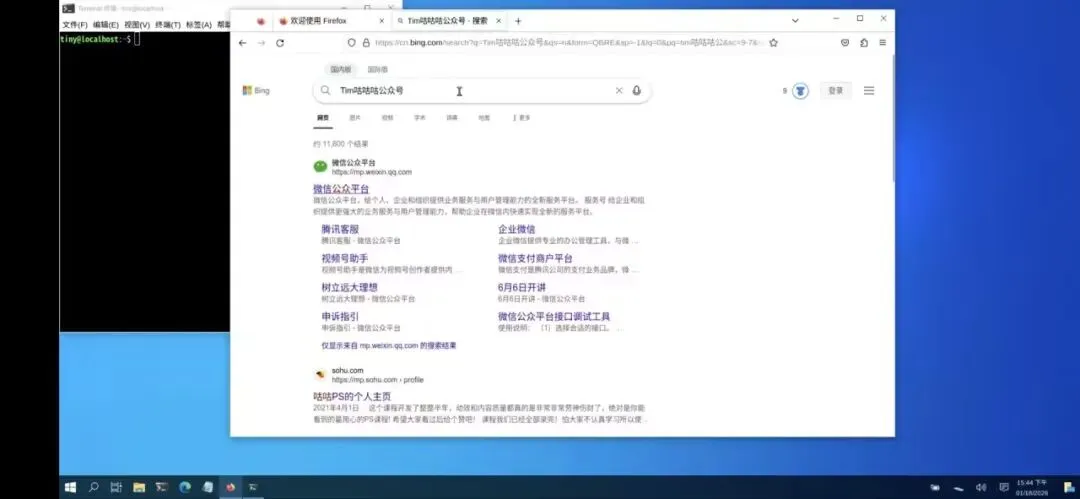
Task: Open the 文件(F) menu in Terminal
Action: (74, 25)
